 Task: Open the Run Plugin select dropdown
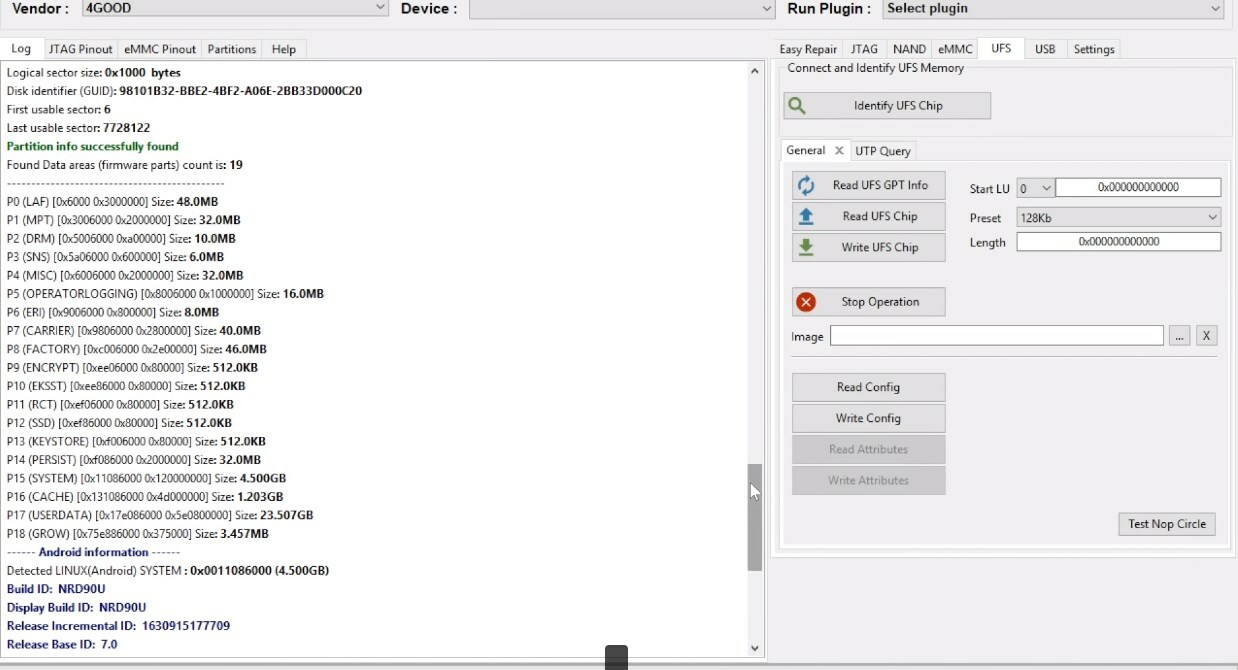coord(1053,8)
